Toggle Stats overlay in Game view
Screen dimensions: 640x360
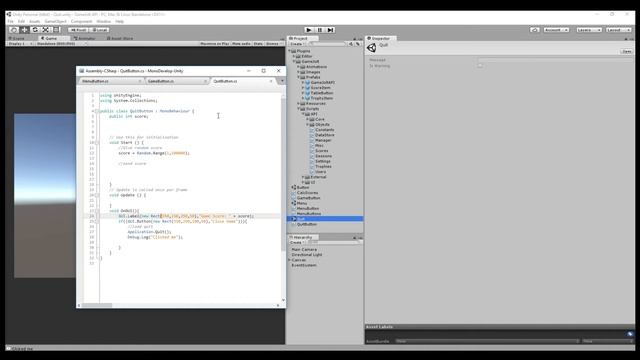coord(258,44)
